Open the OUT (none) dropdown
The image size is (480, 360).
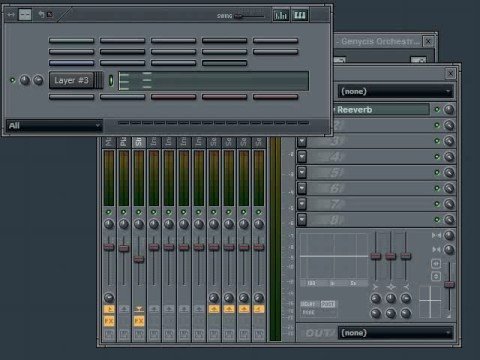(x=395, y=333)
